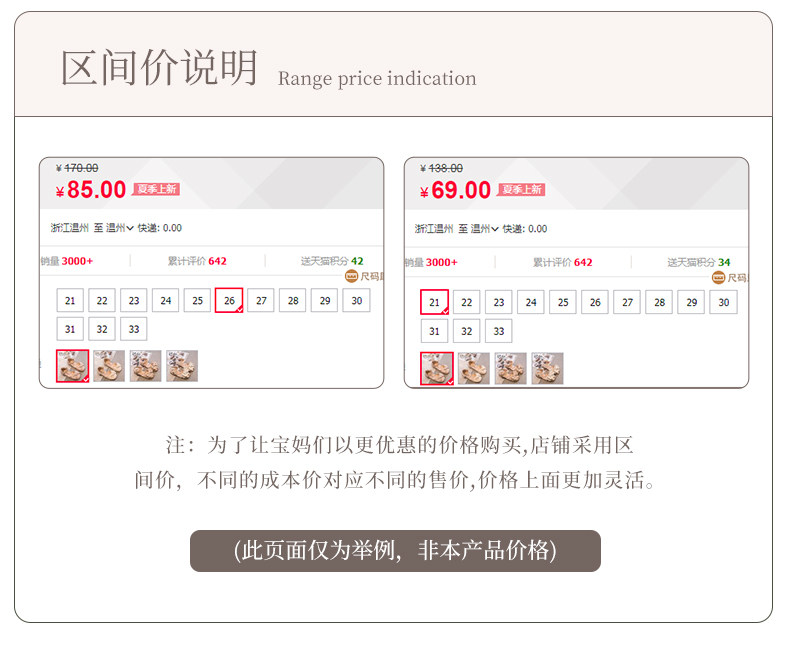Viewport: 790px width, 651px height.
Task: Choose size 30 in ¥85.00 panel
Action: point(356,300)
